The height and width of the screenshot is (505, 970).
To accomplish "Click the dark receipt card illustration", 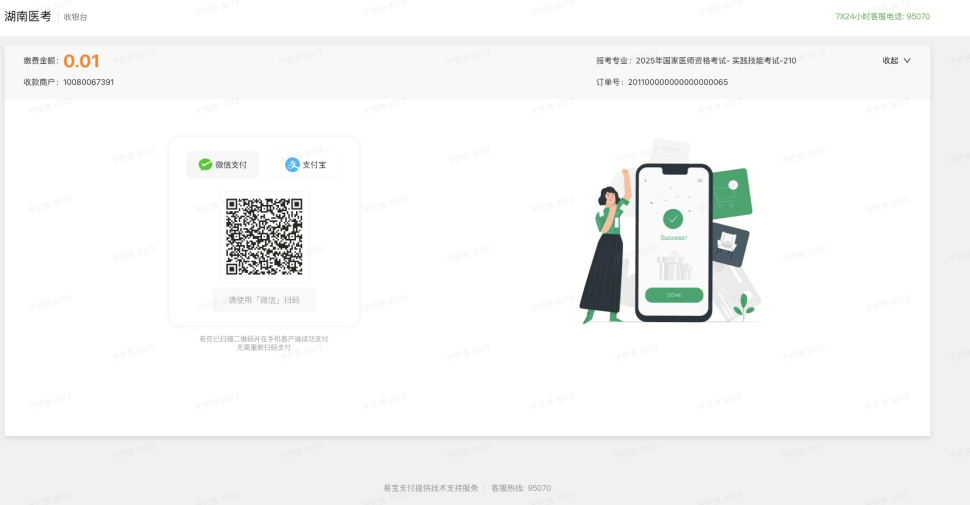I will pyautogui.click(x=730, y=243).
